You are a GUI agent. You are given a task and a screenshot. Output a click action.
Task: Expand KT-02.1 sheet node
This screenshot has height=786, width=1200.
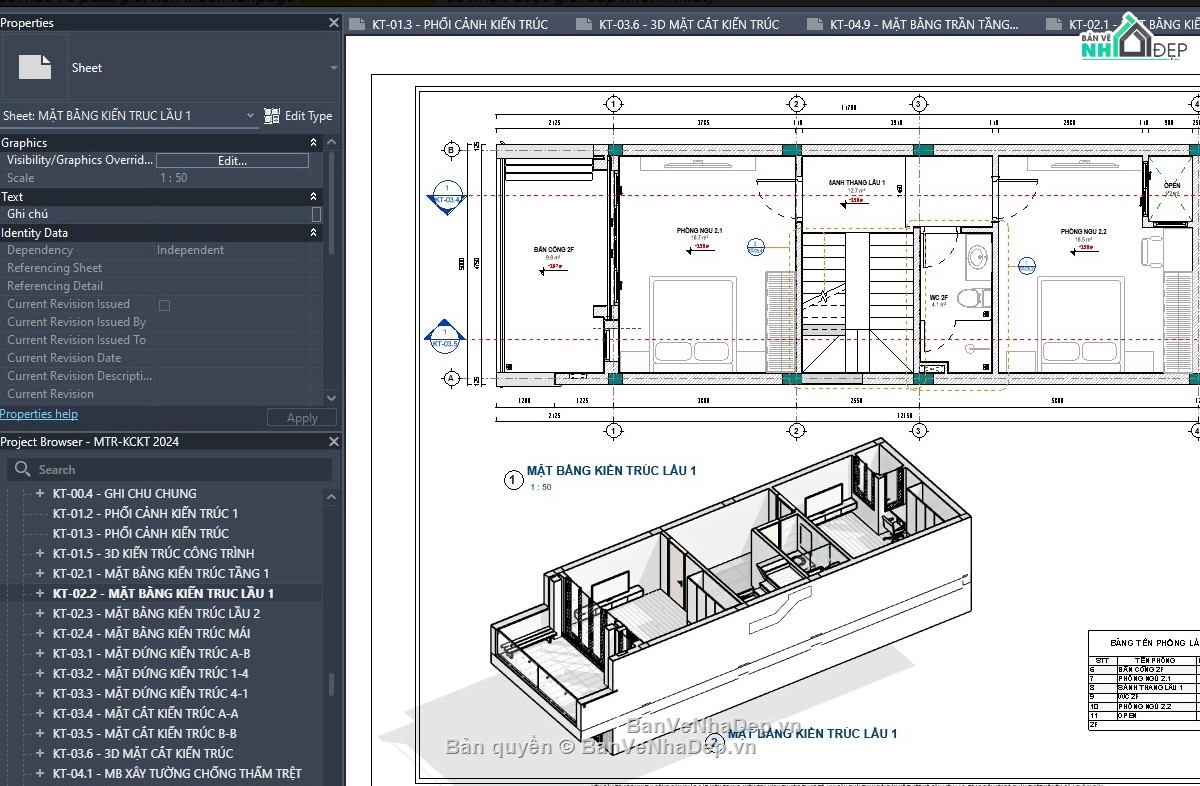[40, 573]
